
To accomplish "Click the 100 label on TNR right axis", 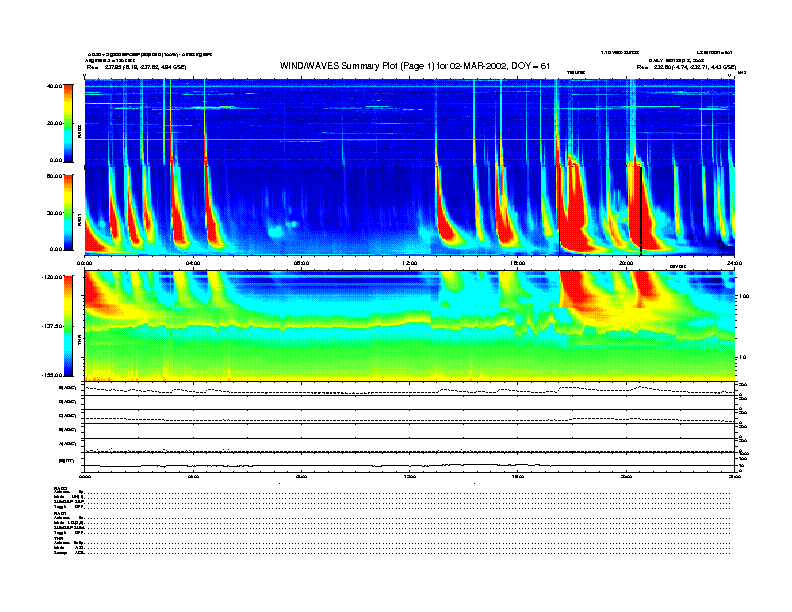I will (x=745, y=296).
